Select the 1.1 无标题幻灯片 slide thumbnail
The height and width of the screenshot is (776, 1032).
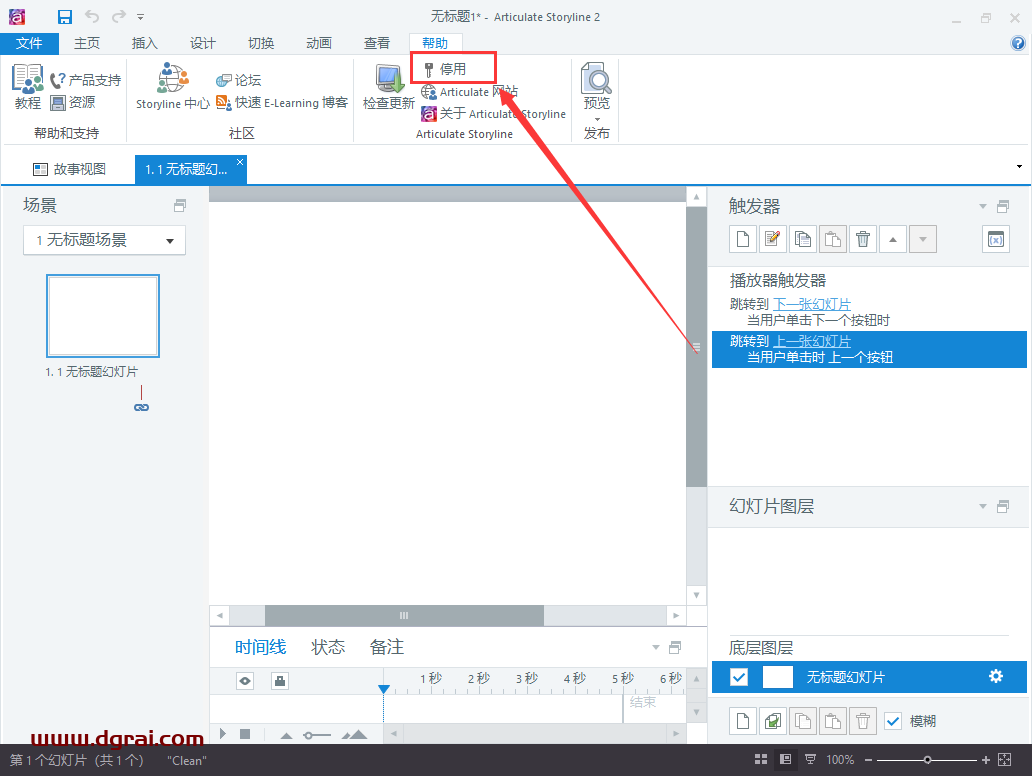(x=102, y=315)
